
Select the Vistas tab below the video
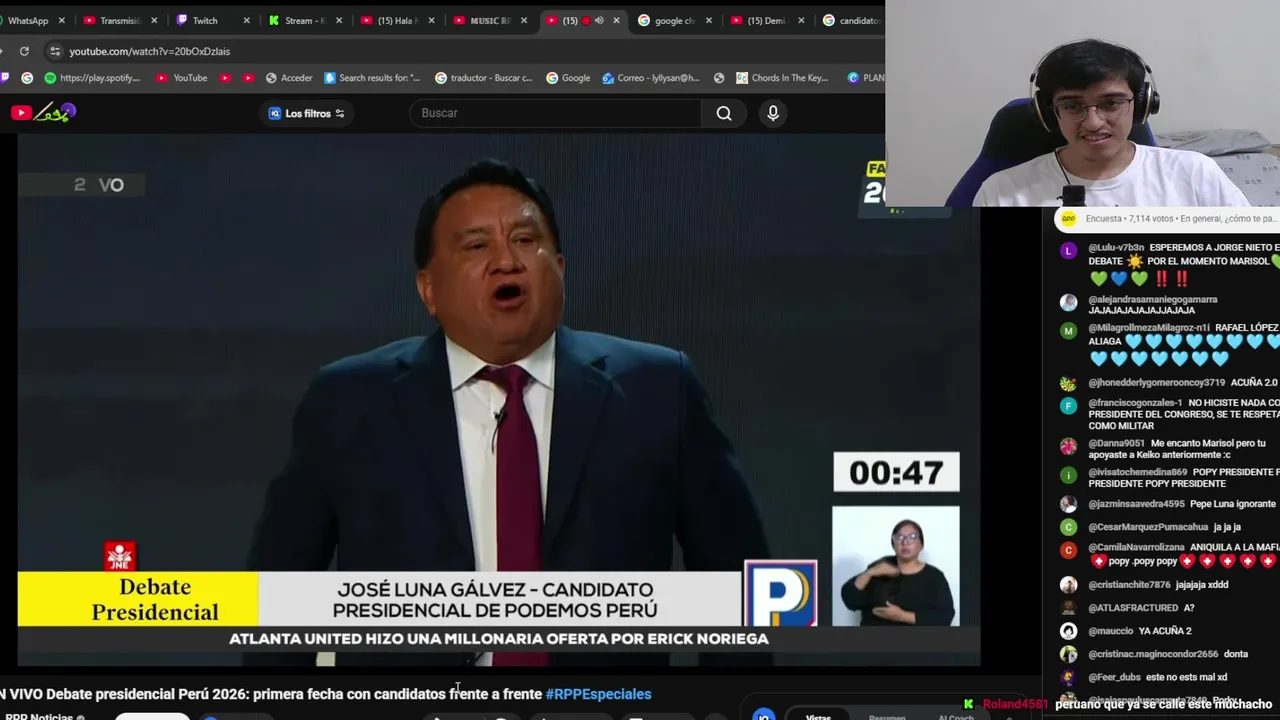818,716
